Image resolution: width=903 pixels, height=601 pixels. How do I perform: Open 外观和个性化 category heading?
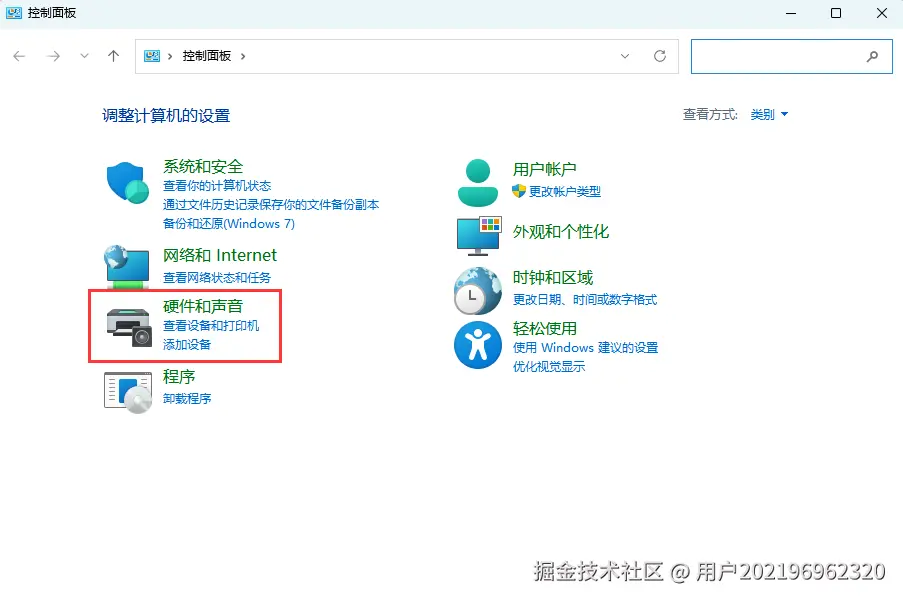pos(560,232)
